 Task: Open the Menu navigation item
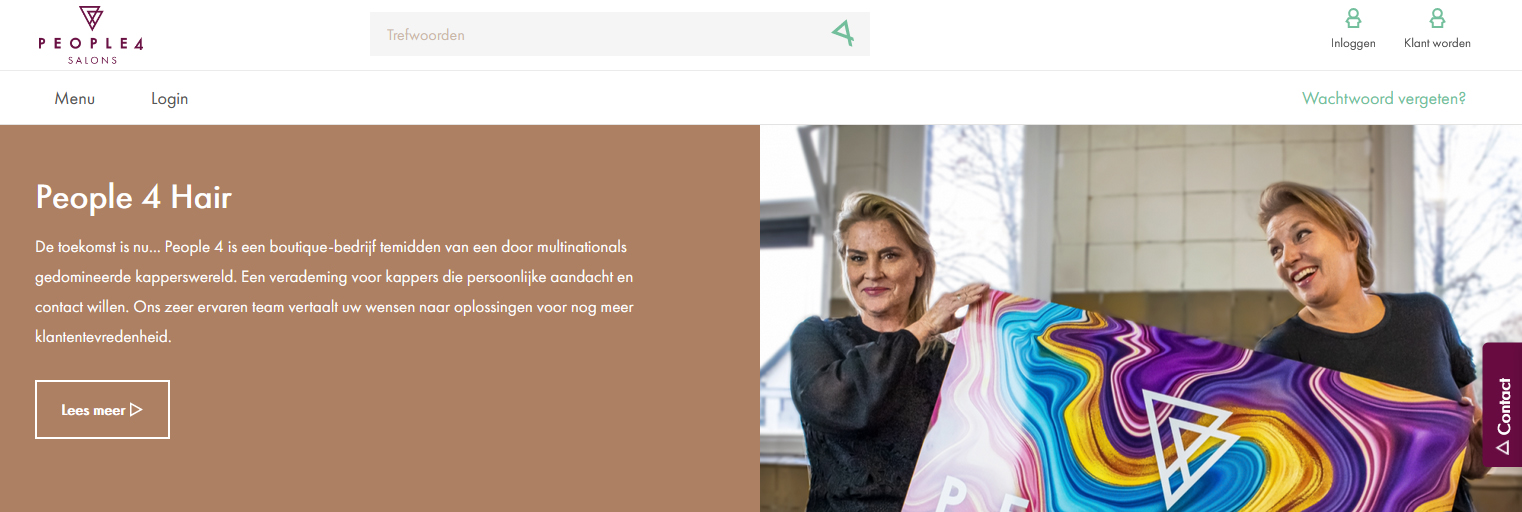75,98
